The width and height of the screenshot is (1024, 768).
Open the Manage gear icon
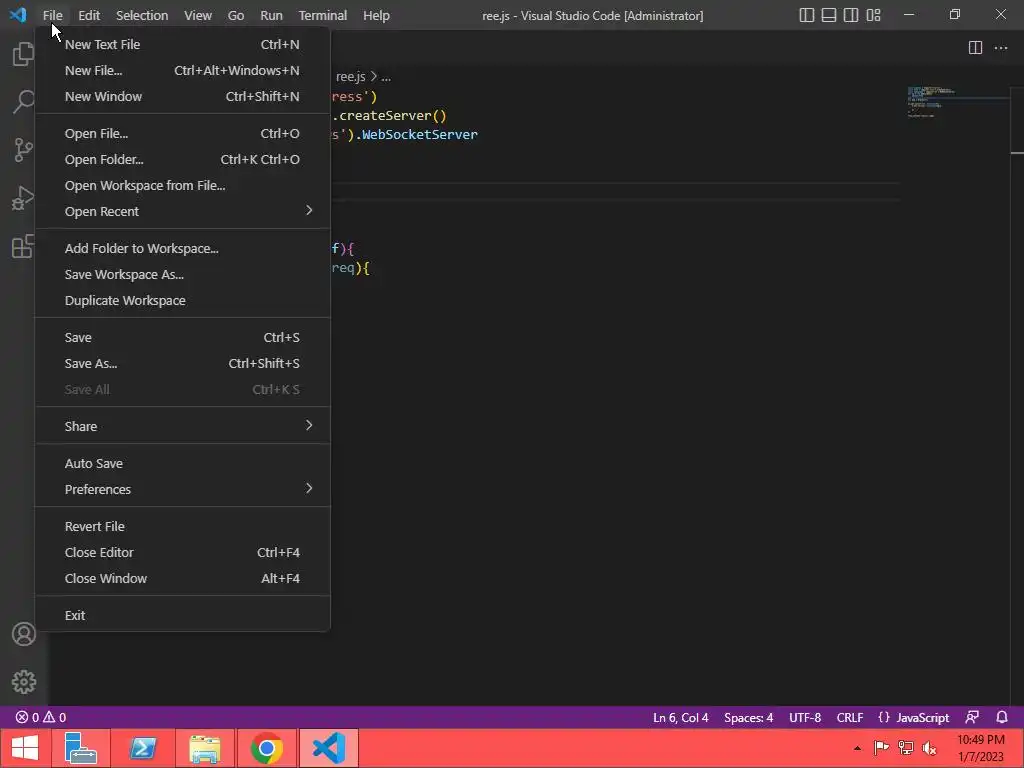coord(24,682)
